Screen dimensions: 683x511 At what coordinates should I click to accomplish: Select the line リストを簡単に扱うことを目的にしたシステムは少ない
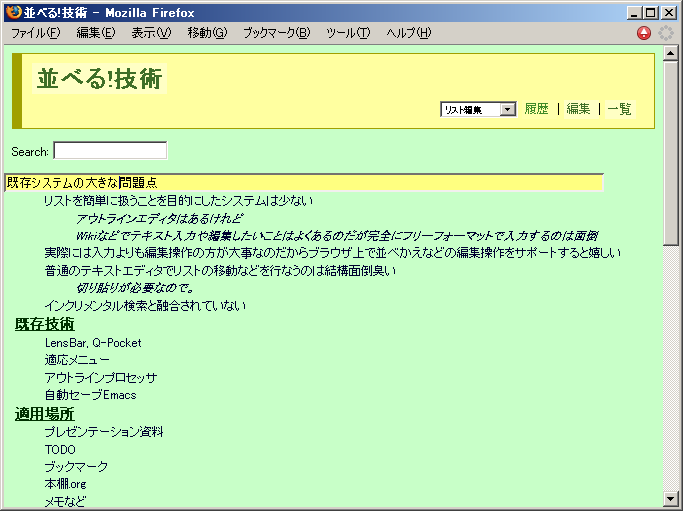(x=179, y=201)
